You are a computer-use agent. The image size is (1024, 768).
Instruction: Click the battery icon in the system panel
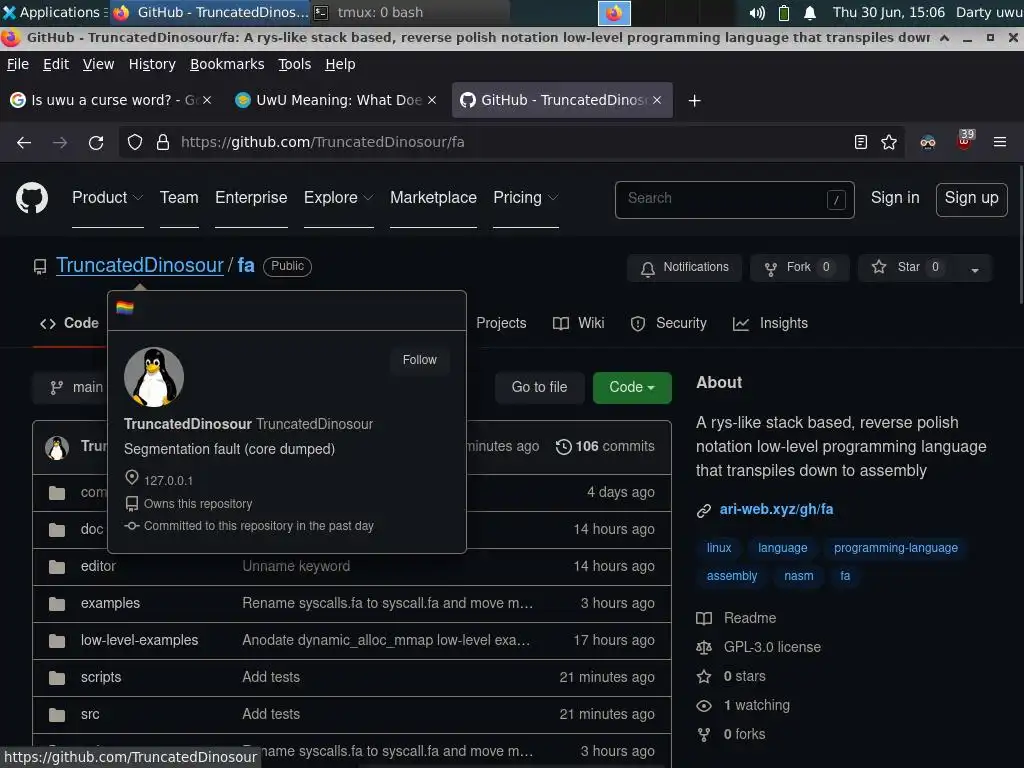784,12
